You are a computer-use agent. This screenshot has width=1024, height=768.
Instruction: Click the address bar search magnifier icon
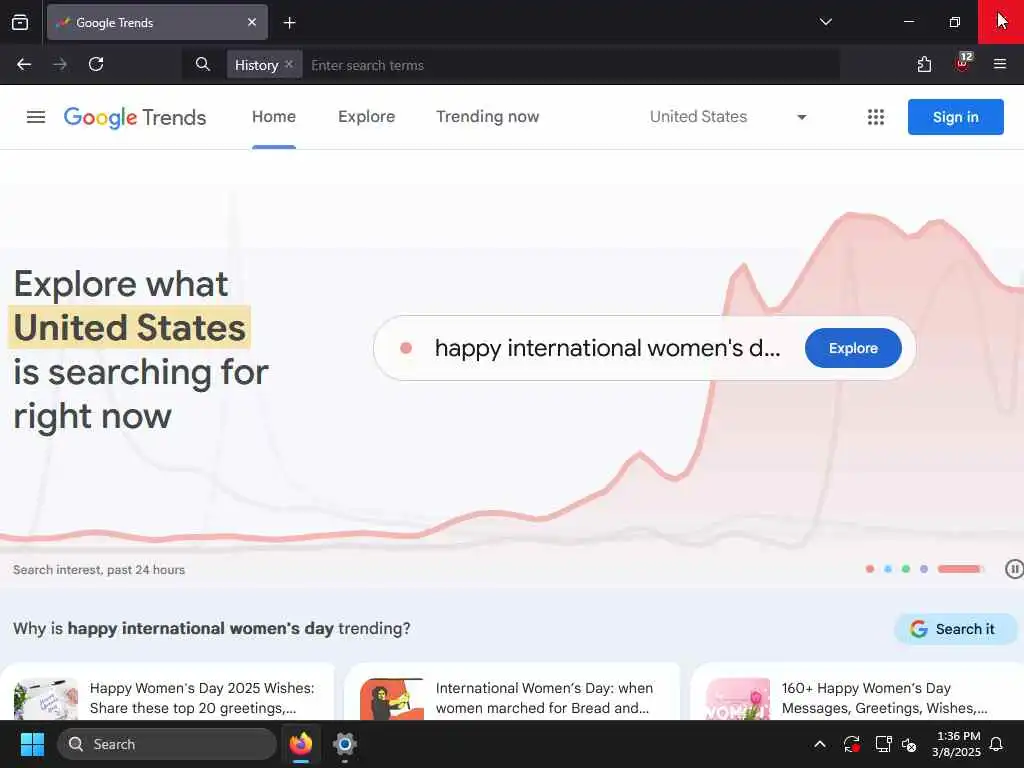[203, 64]
